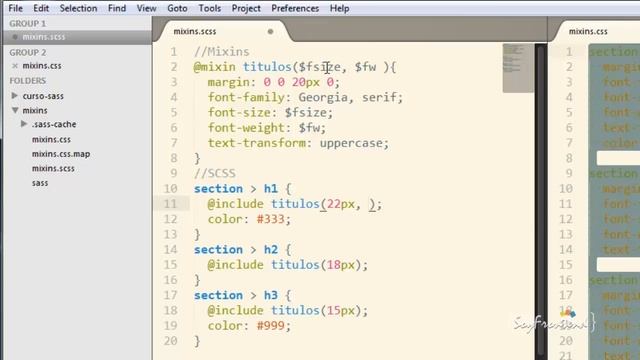Click the FOLDERS header
The width and height of the screenshot is (640, 360).
[x=28, y=81]
